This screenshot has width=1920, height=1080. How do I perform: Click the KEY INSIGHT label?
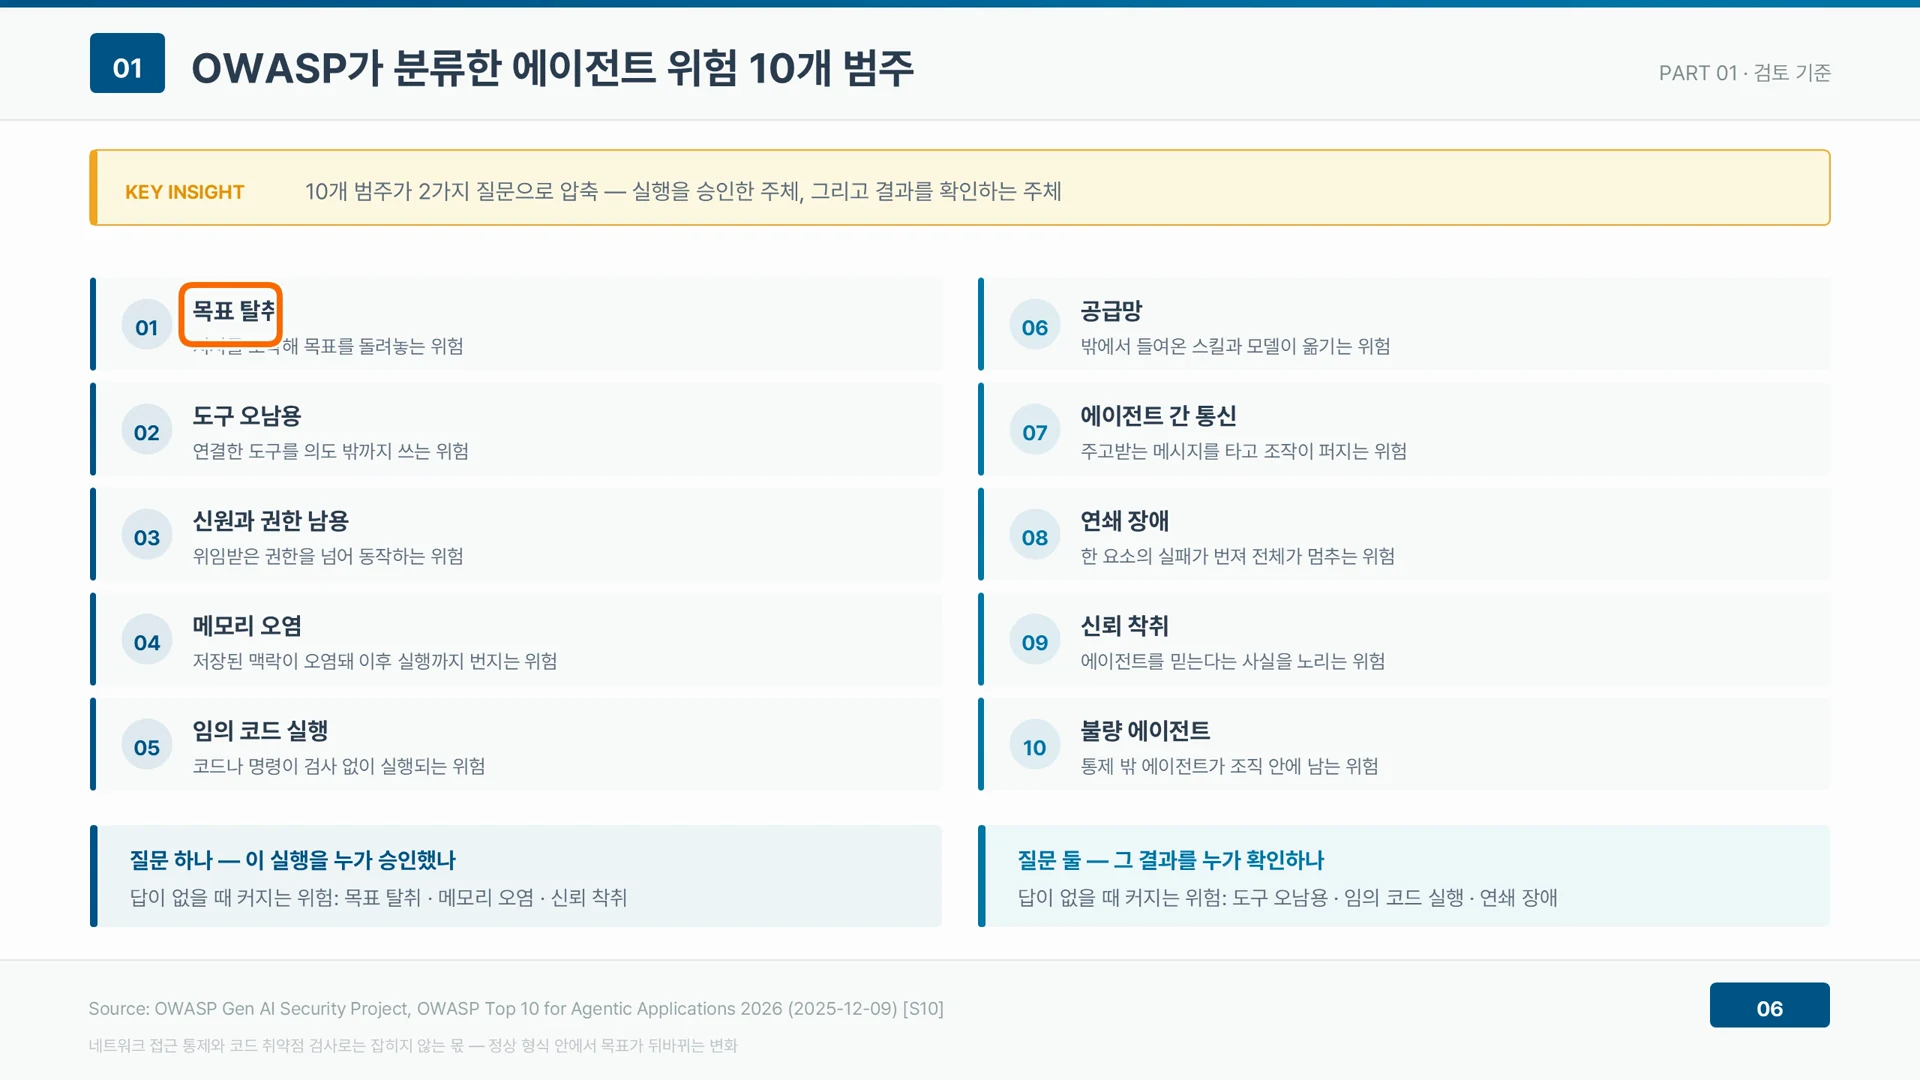click(184, 192)
